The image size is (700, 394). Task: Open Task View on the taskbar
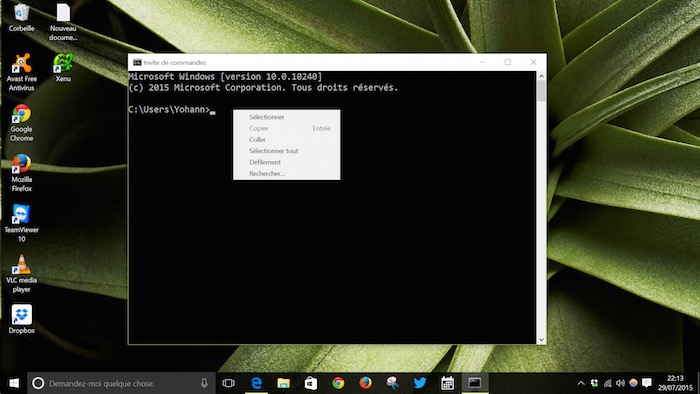coord(229,383)
